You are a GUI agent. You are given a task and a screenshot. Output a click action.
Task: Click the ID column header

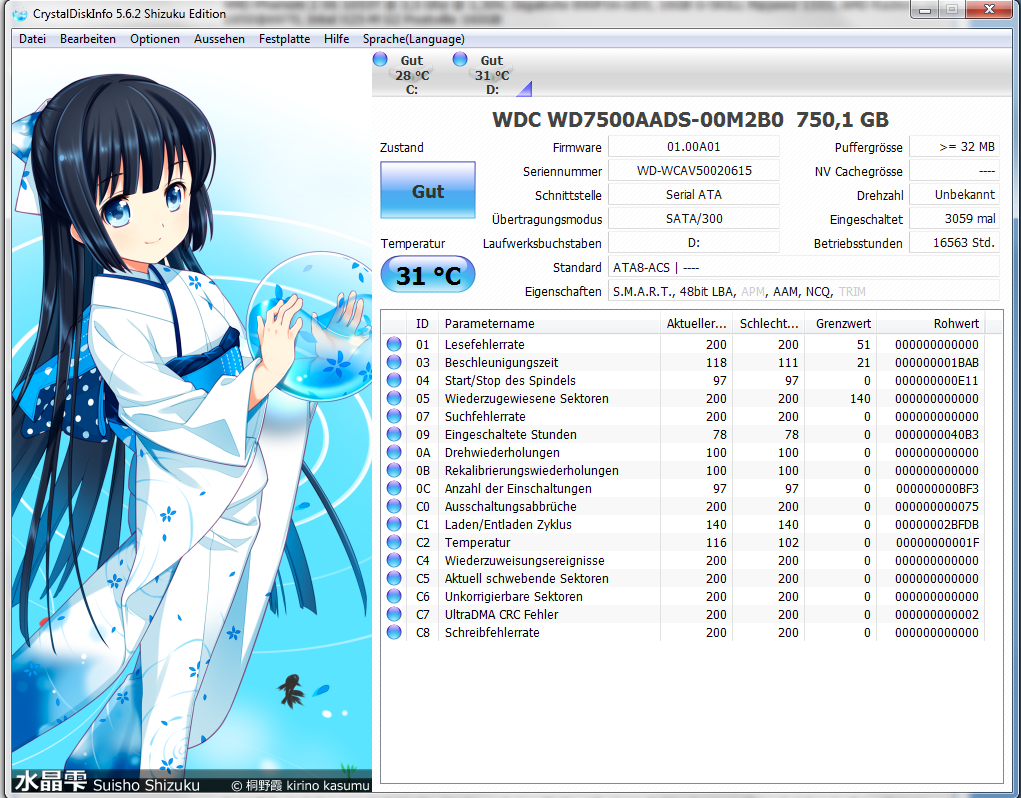click(x=422, y=323)
